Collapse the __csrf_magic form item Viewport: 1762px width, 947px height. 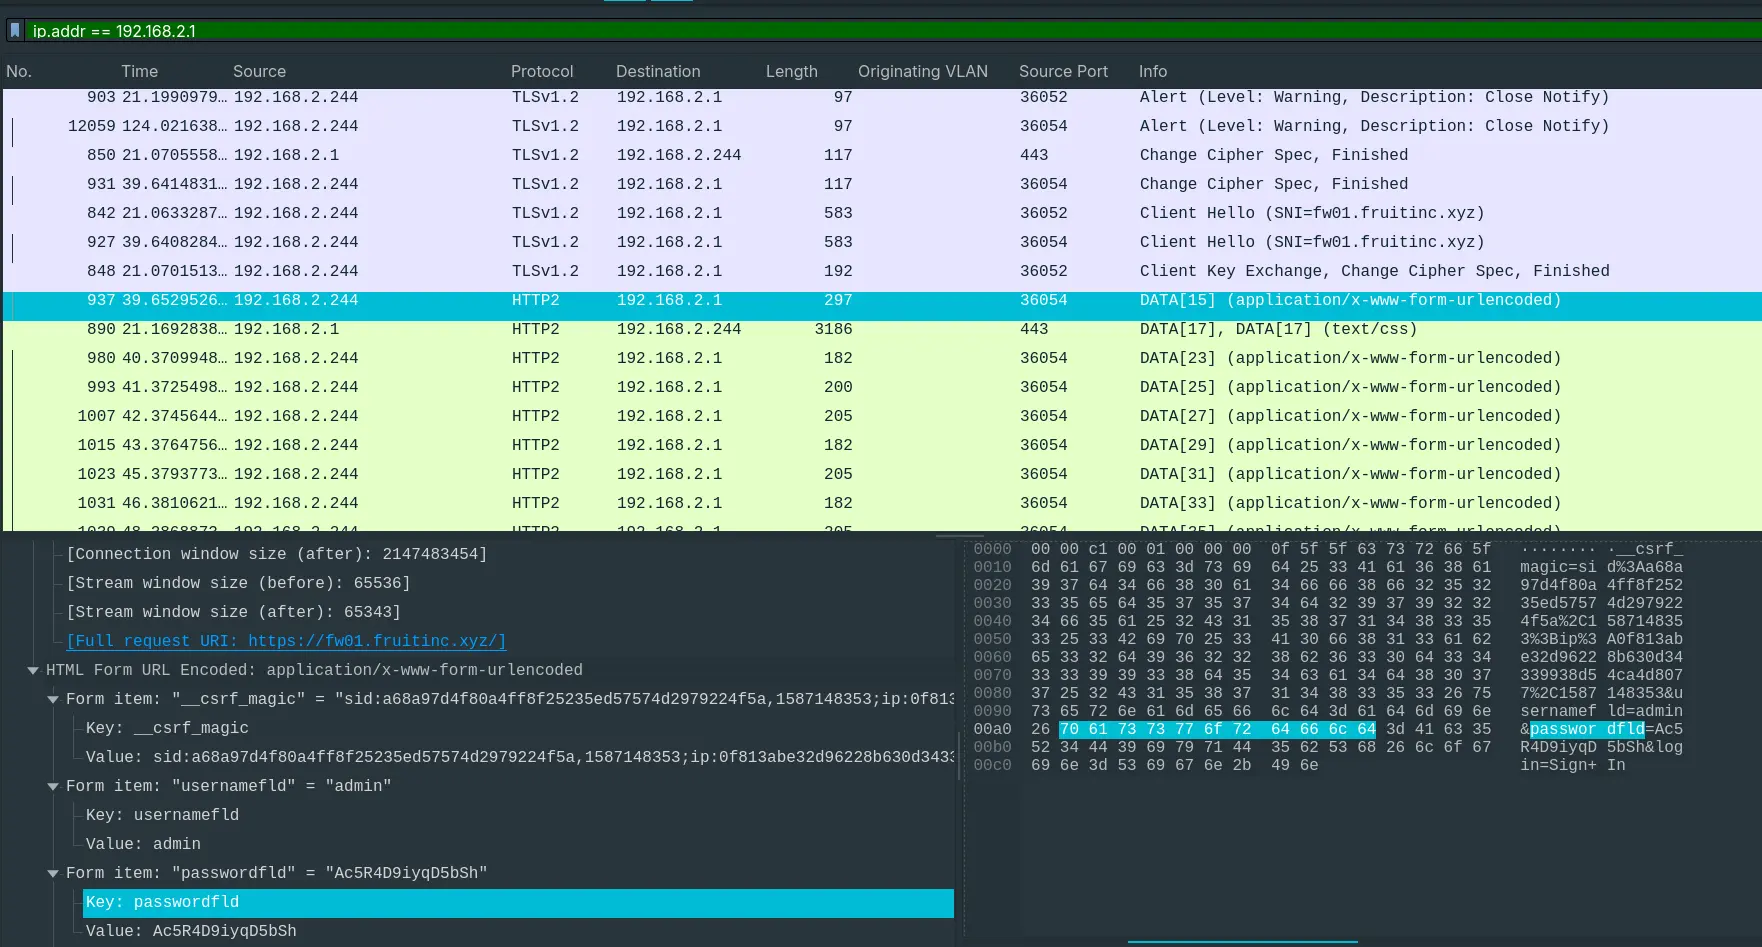click(x=53, y=699)
